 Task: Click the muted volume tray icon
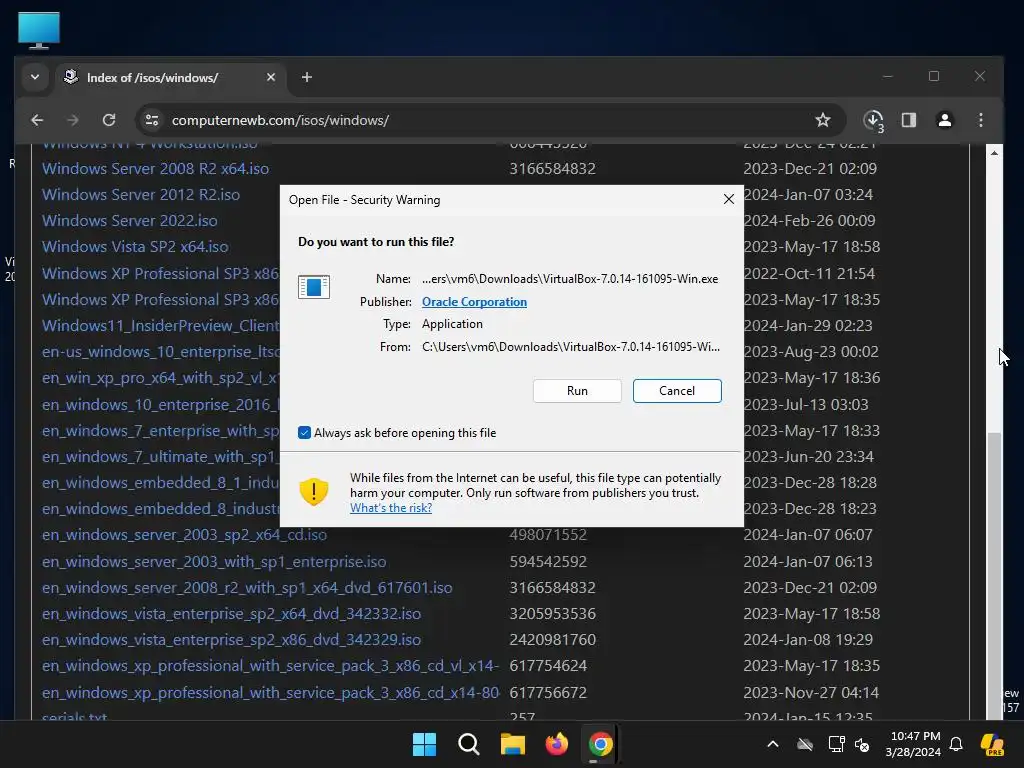pyautogui.click(x=862, y=744)
